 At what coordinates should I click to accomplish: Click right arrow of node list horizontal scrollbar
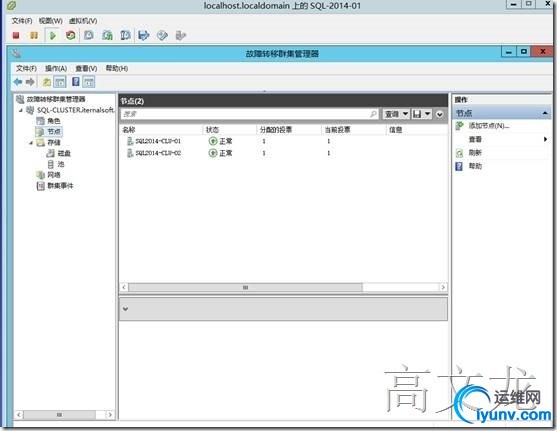[443, 287]
